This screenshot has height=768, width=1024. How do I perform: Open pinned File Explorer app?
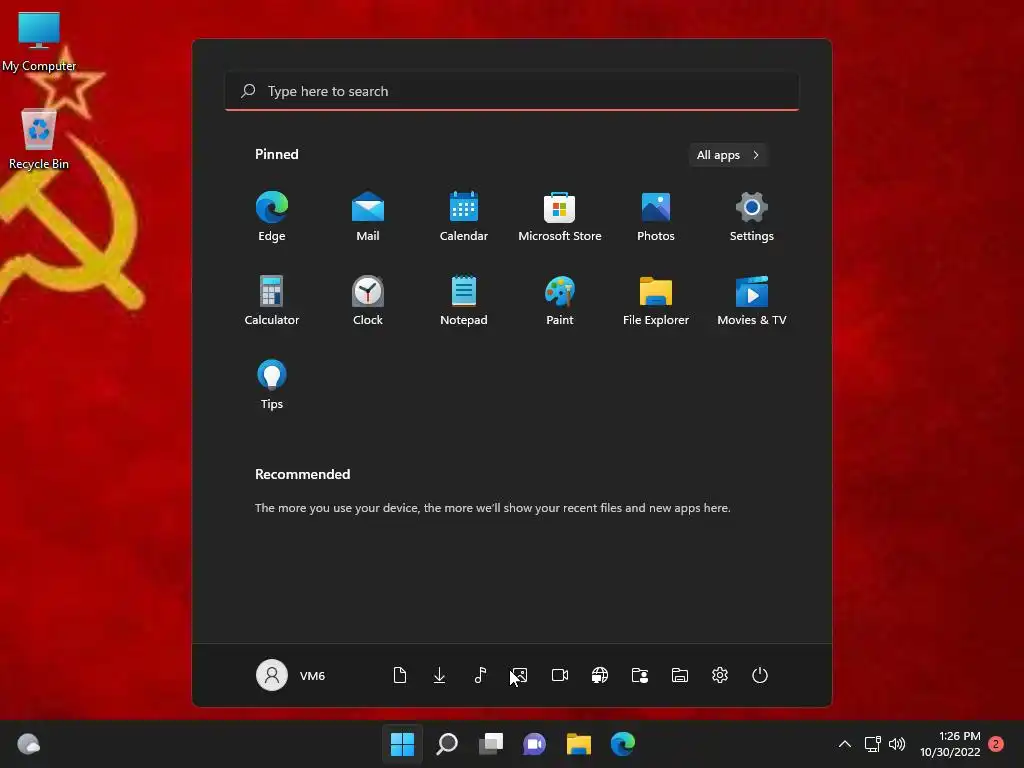pyautogui.click(x=656, y=300)
